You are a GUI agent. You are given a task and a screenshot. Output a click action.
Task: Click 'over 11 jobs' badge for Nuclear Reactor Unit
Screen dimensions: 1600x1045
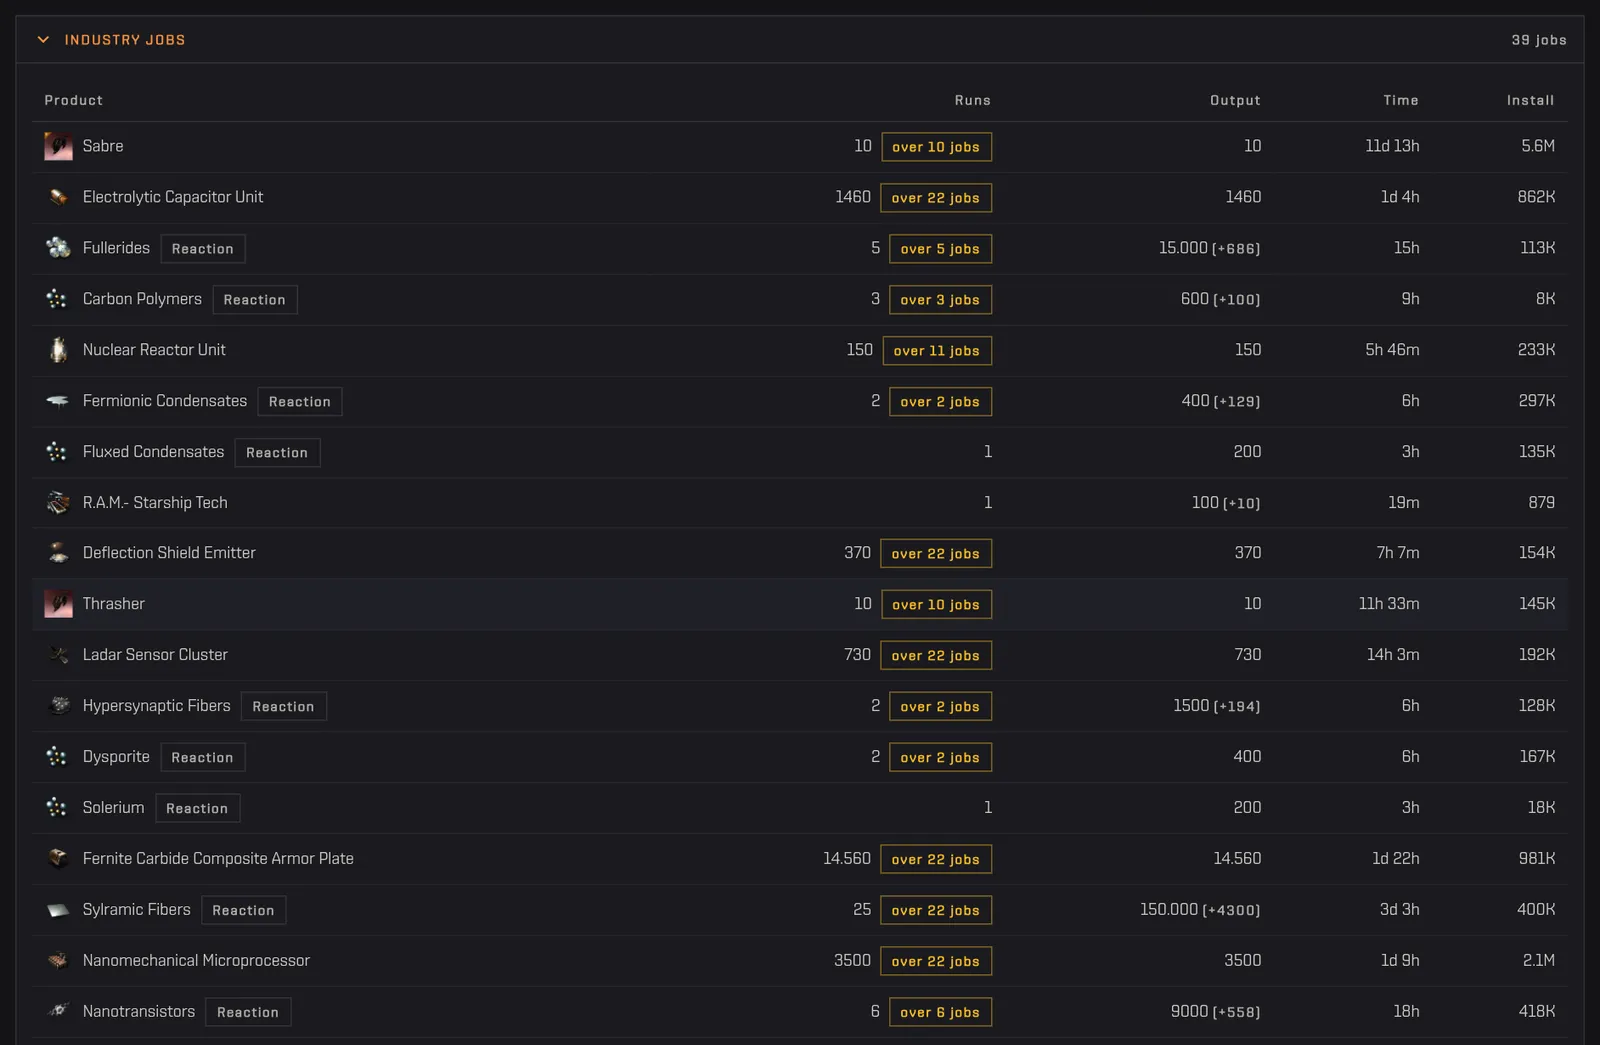tap(937, 351)
